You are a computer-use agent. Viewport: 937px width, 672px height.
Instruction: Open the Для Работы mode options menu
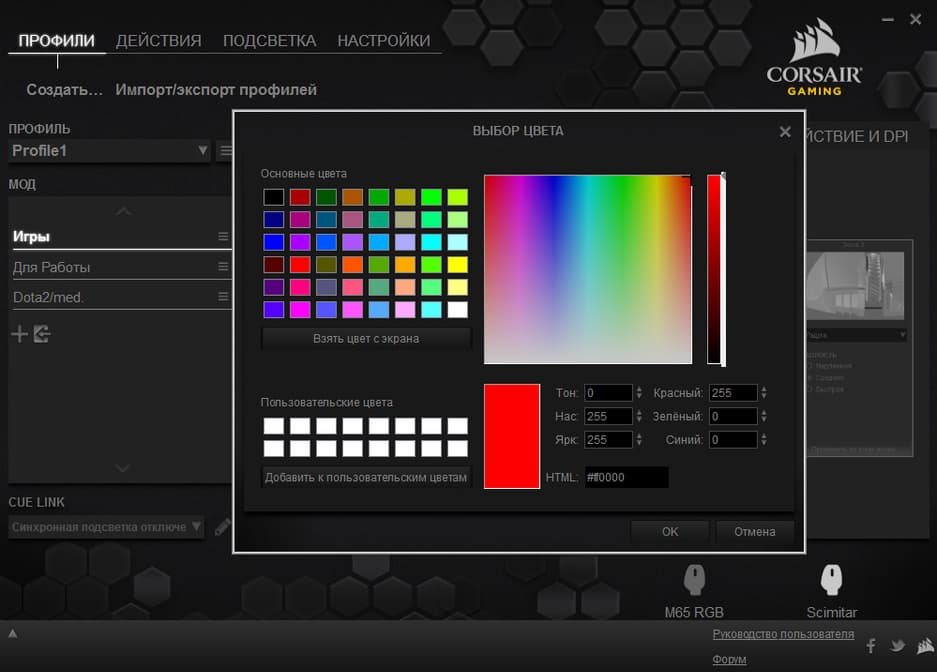coord(223,266)
